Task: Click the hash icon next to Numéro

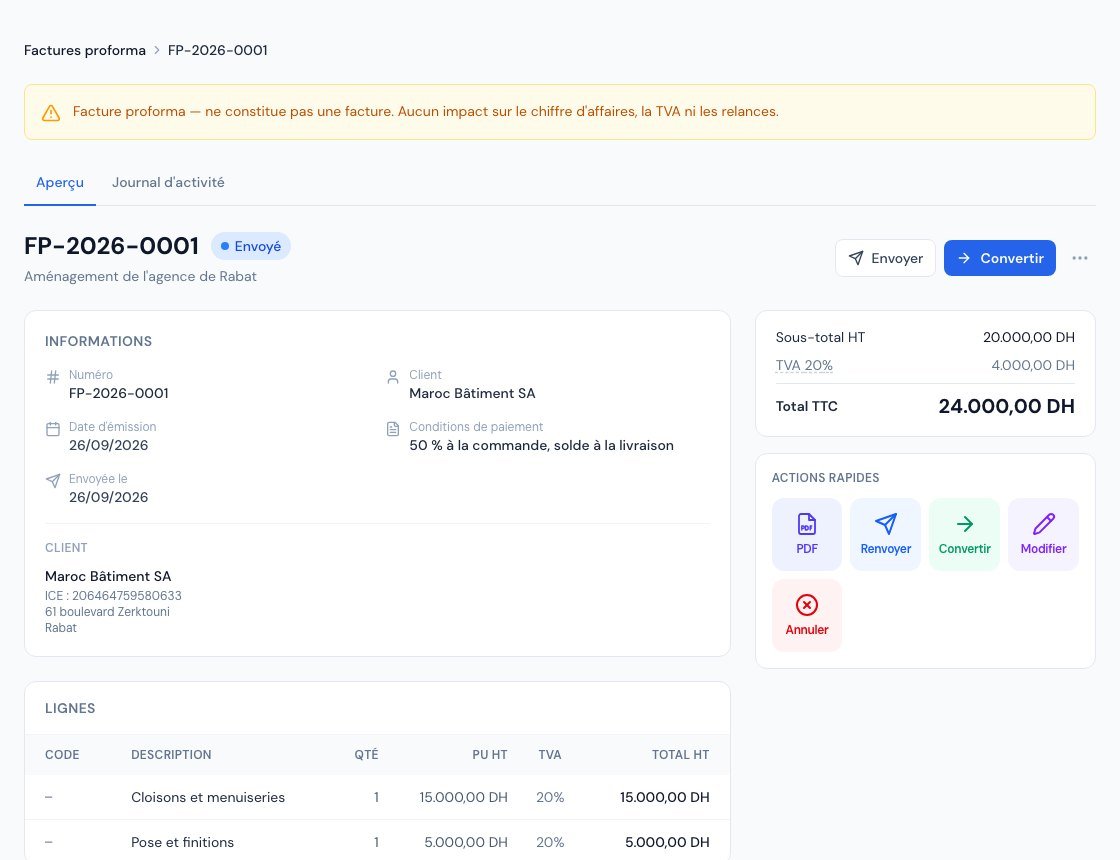Action: pyautogui.click(x=53, y=376)
